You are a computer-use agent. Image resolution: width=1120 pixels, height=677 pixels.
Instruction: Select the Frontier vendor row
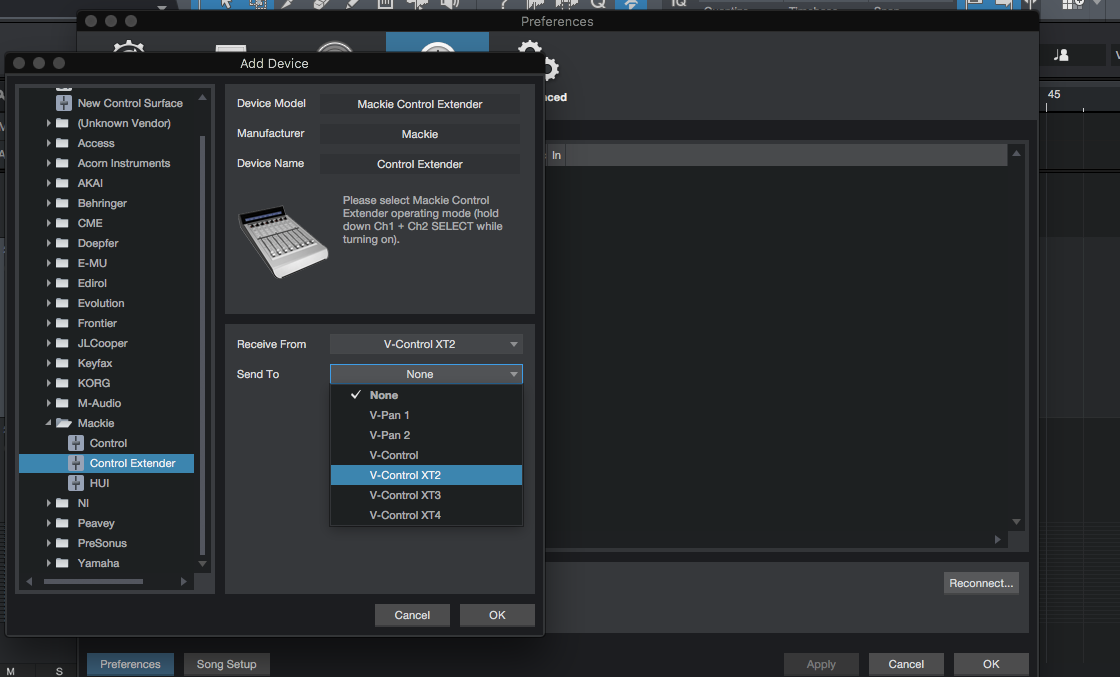pyautogui.click(x=106, y=323)
